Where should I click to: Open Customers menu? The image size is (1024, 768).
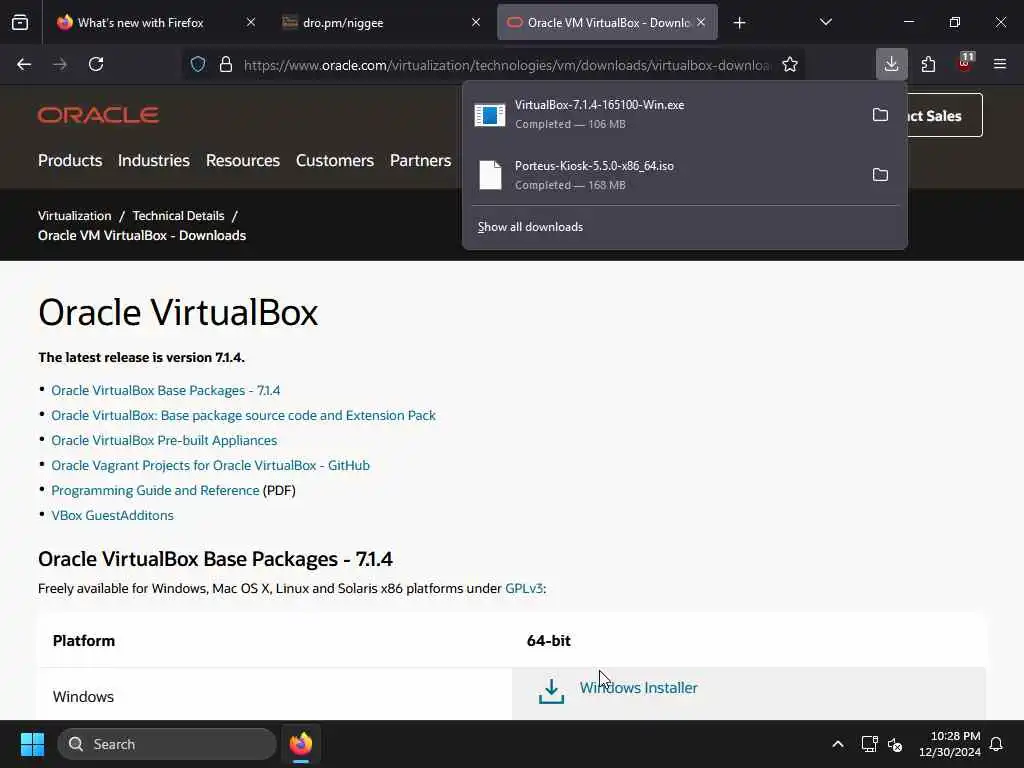pyautogui.click(x=334, y=160)
